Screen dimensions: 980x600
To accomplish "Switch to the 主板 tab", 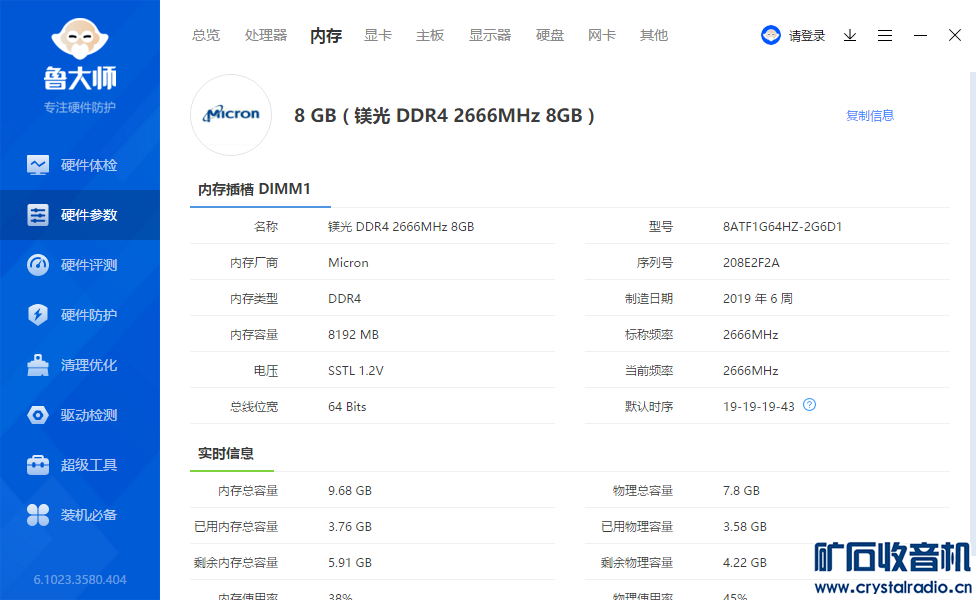I will [x=430, y=36].
